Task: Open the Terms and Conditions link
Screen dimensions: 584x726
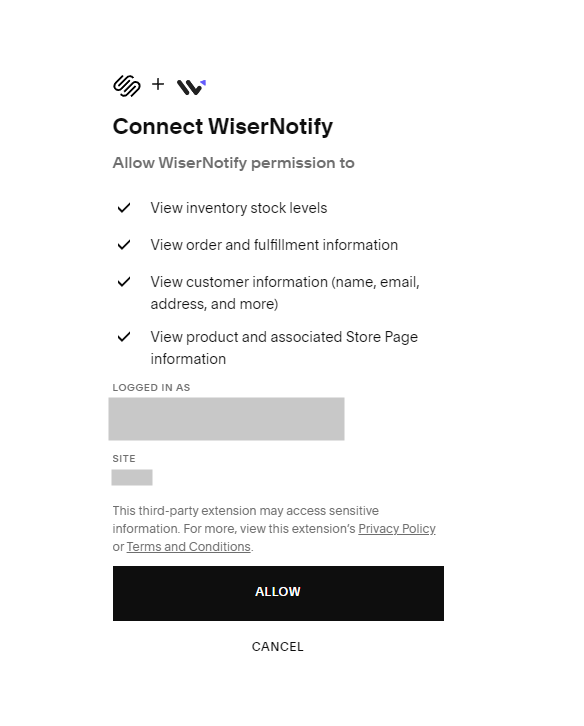Action: pyautogui.click(x=188, y=547)
